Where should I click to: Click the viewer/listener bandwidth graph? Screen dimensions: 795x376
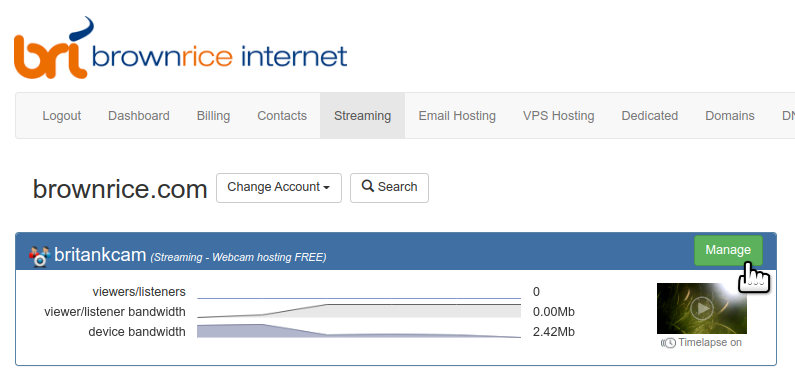(359, 311)
